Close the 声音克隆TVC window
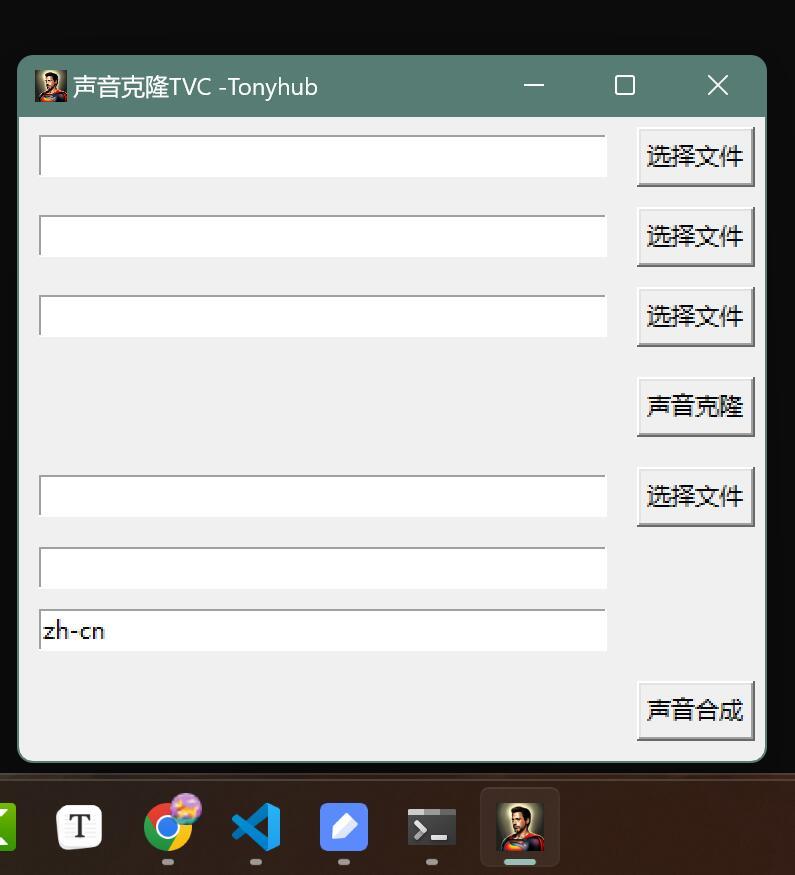Viewport: 795px width, 875px height. point(717,86)
